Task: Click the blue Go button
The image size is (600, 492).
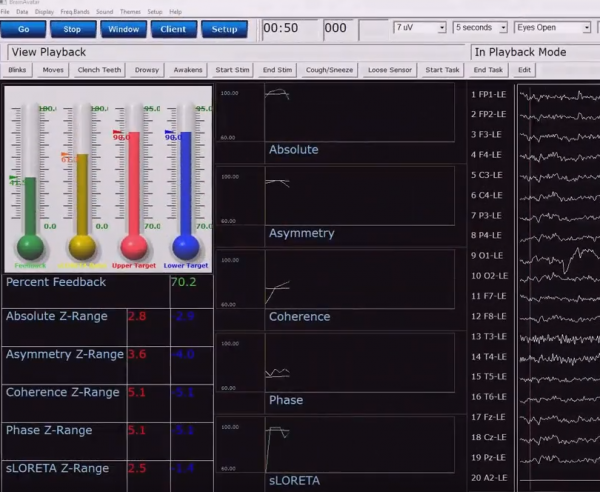Action: coord(24,29)
